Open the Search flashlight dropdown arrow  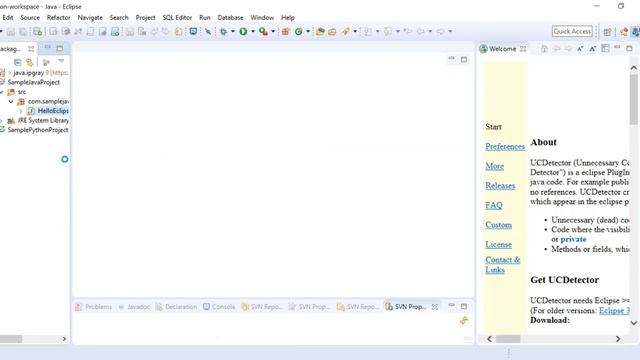[x=355, y=31]
